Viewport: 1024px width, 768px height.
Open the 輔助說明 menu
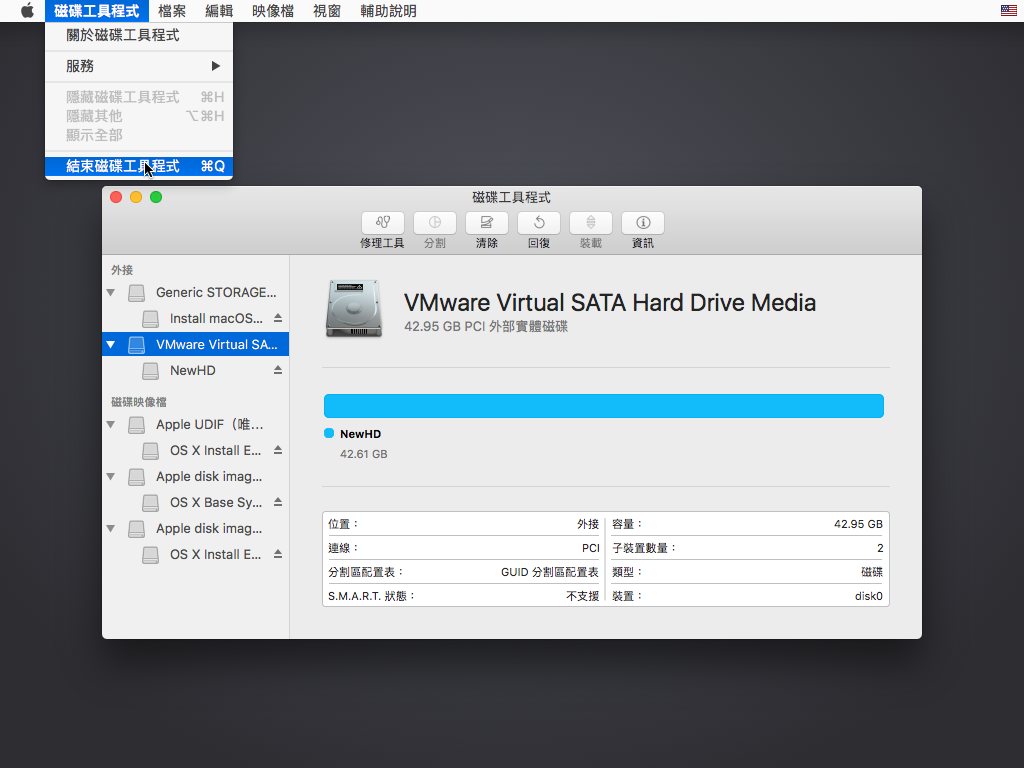pyautogui.click(x=388, y=11)
